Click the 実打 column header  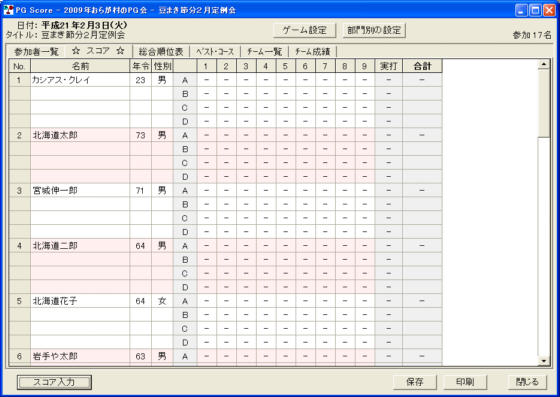click(389, 66)
